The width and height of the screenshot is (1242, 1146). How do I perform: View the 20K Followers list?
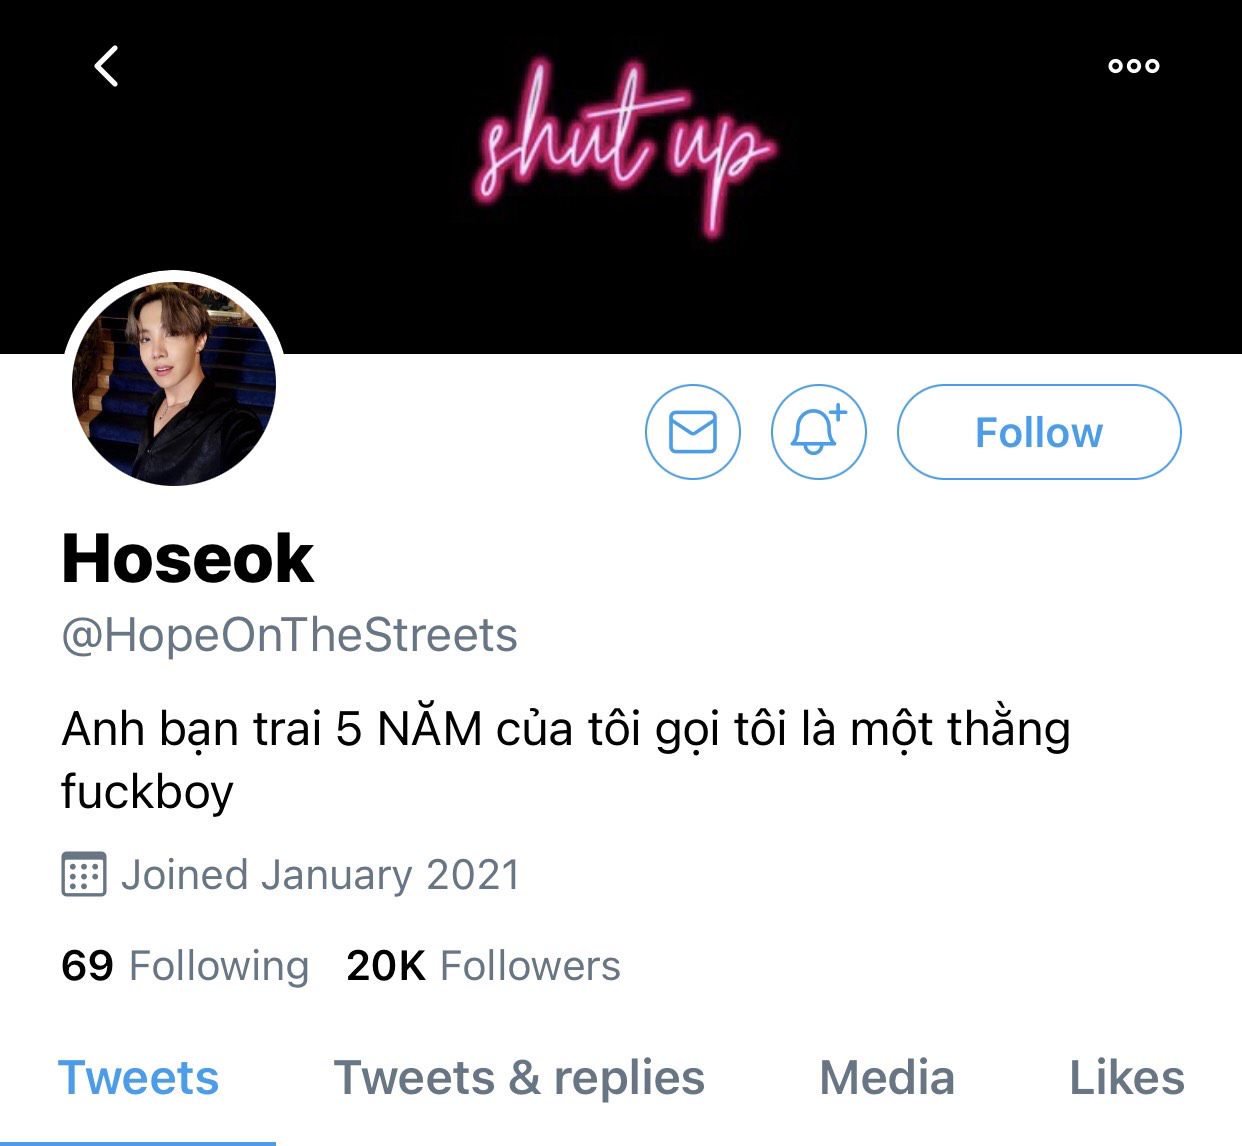click(x=483, y=966)
